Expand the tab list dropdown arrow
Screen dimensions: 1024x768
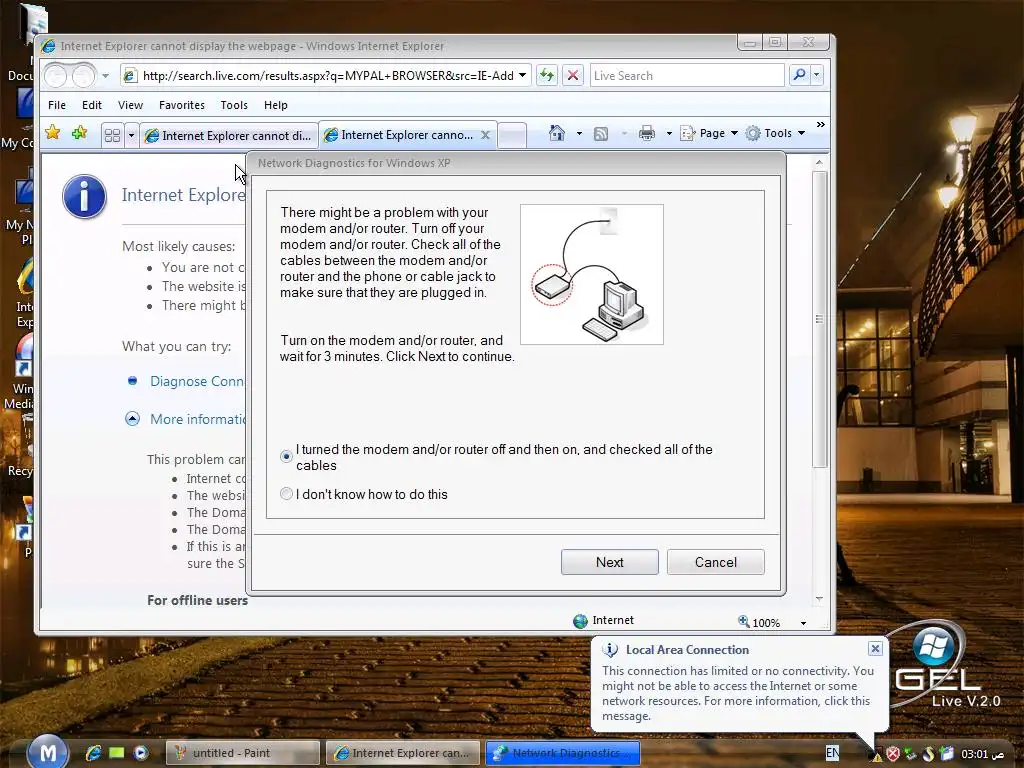[131, 135]
